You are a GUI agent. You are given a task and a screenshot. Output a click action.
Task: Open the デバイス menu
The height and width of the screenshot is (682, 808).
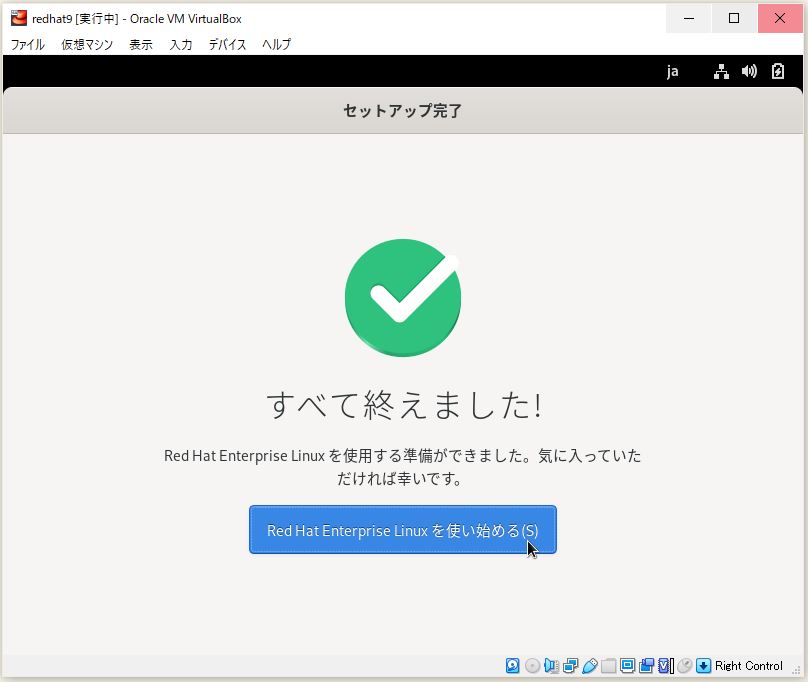pyautogui.click(x=227, y=44)
